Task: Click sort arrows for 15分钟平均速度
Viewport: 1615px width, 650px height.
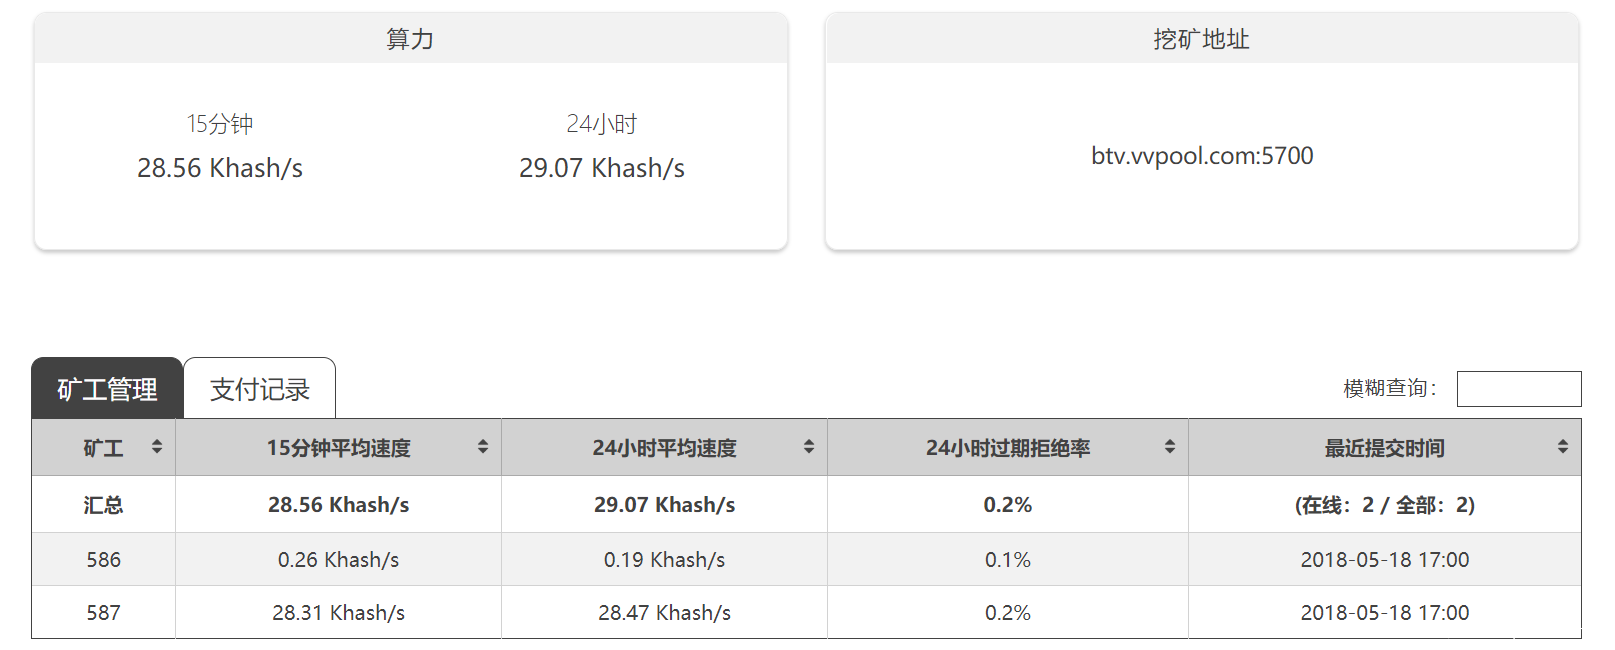Action: (483, 447)
